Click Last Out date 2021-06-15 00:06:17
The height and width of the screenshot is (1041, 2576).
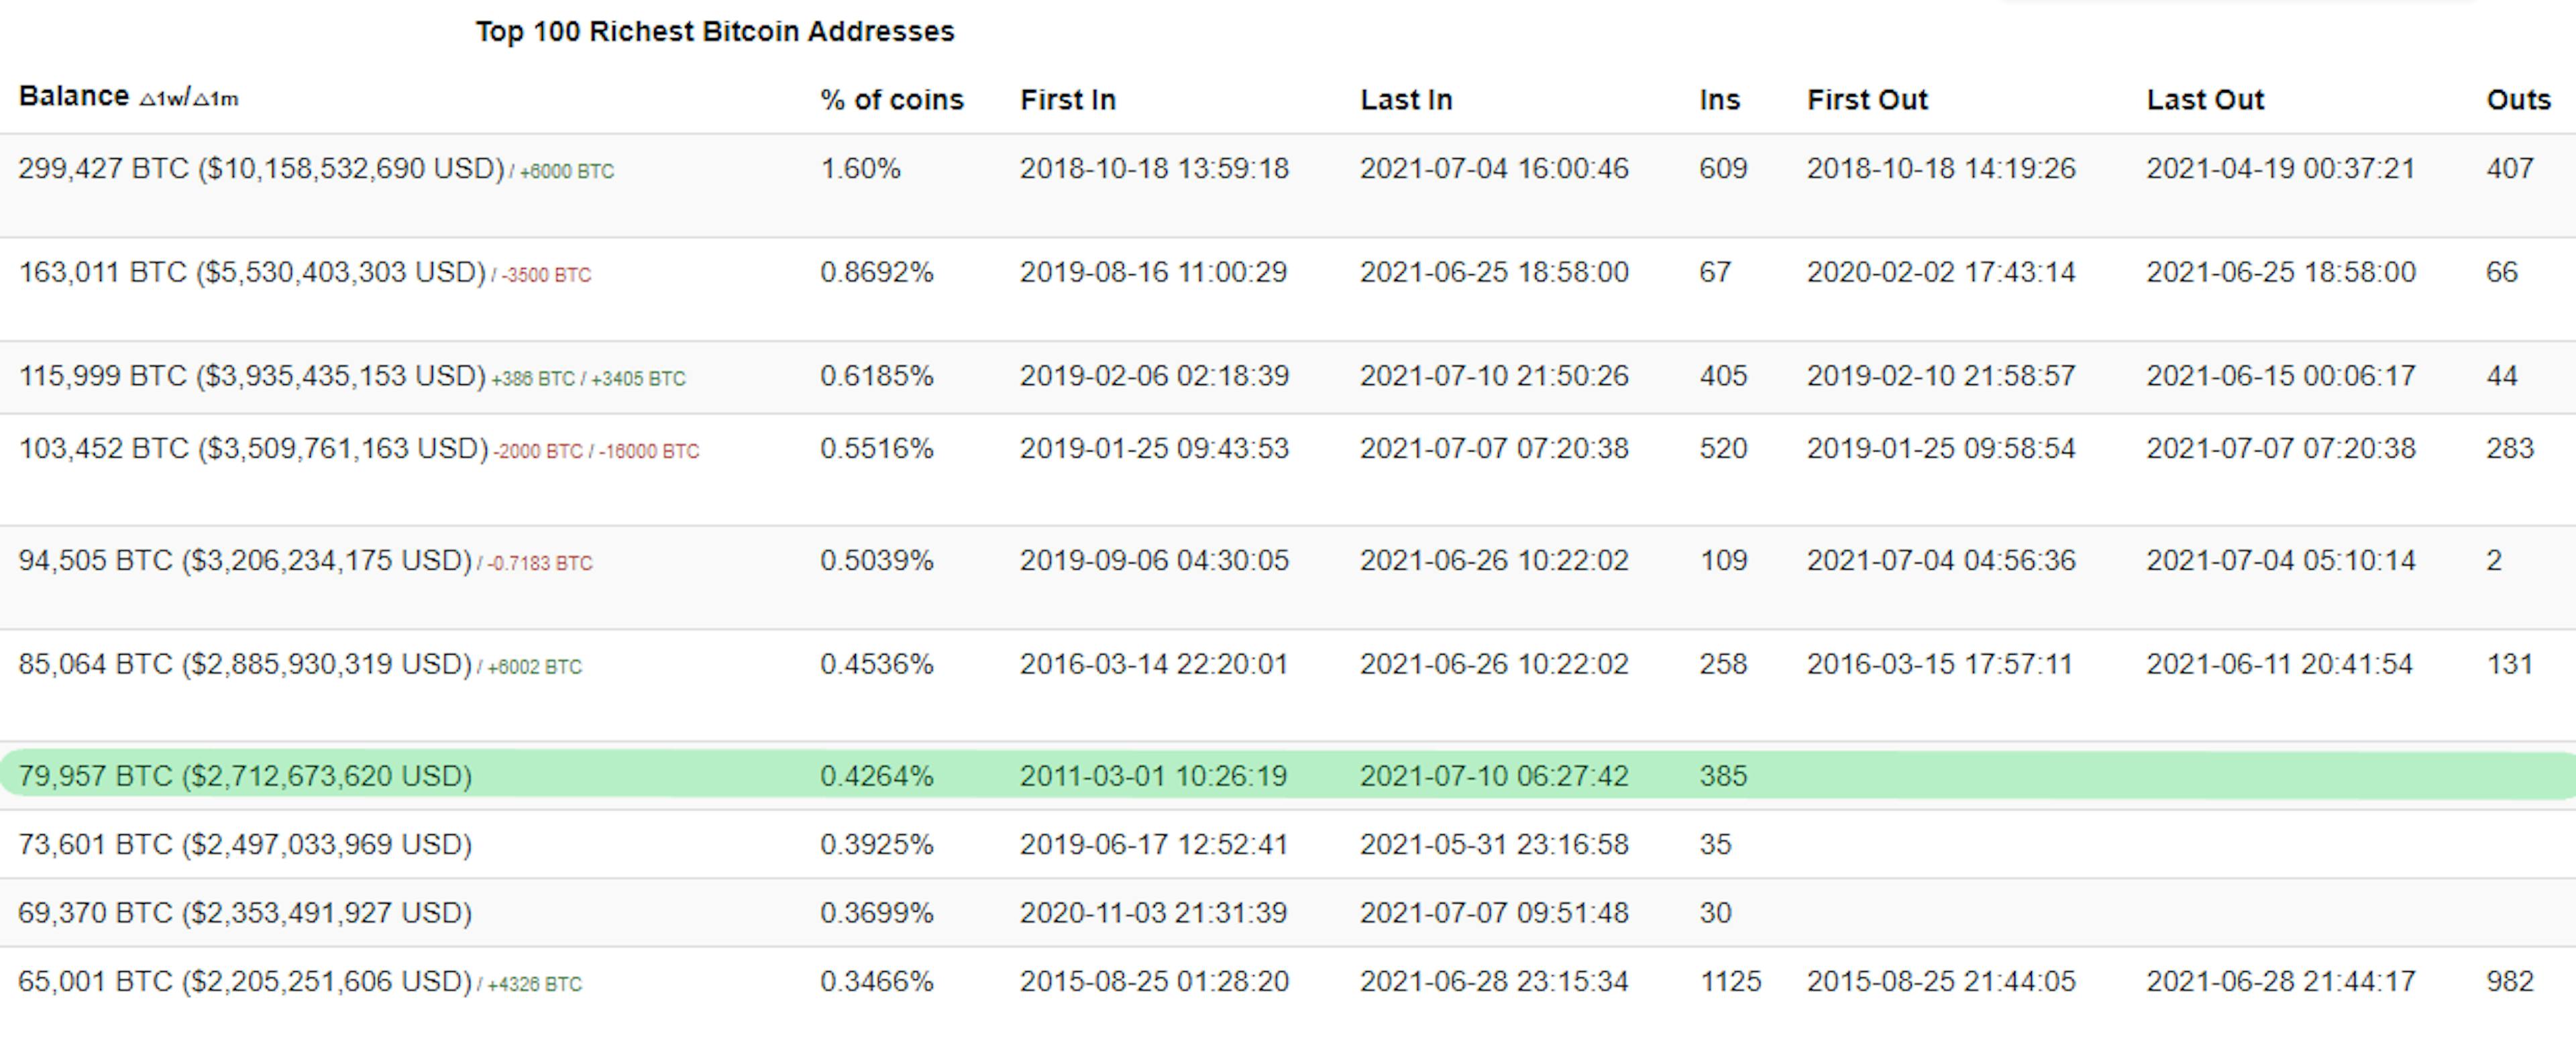2281,376
